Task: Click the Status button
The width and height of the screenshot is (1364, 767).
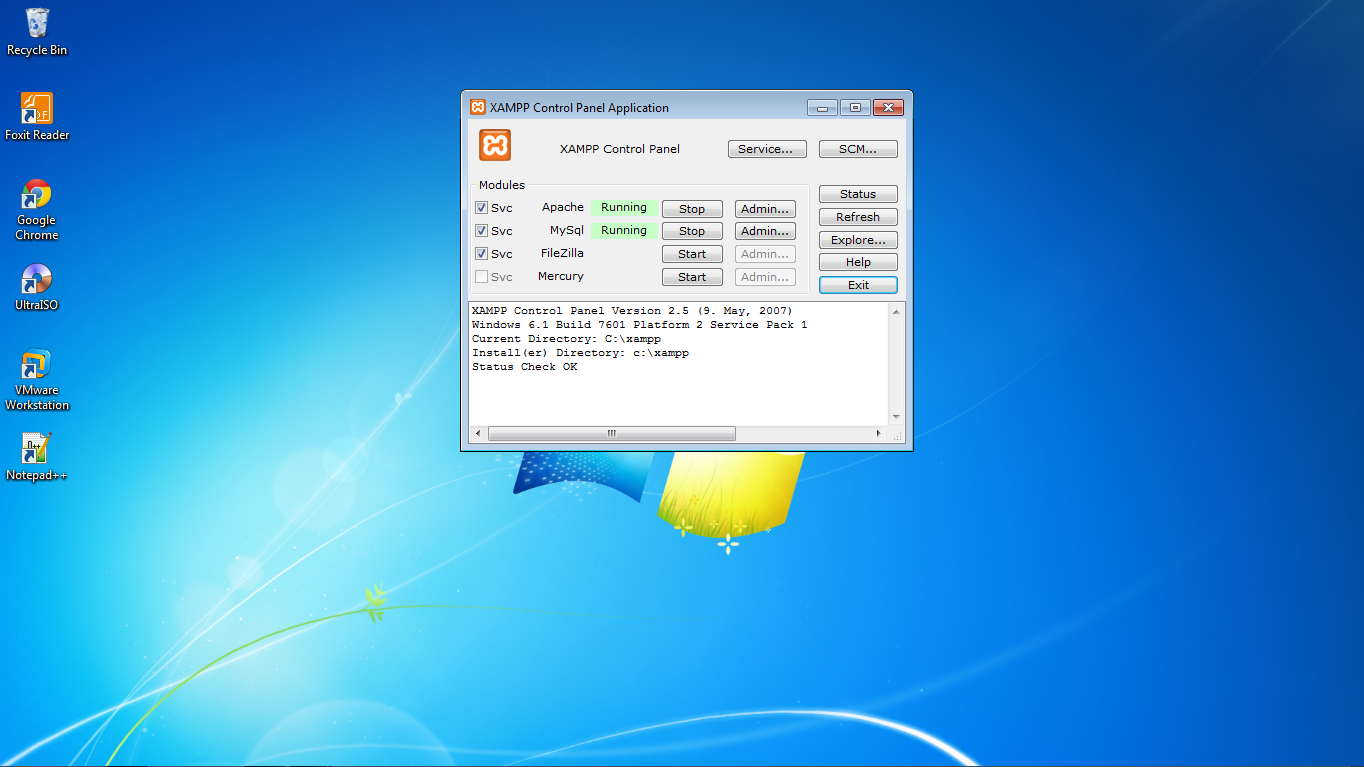Action: click(858, 194)
